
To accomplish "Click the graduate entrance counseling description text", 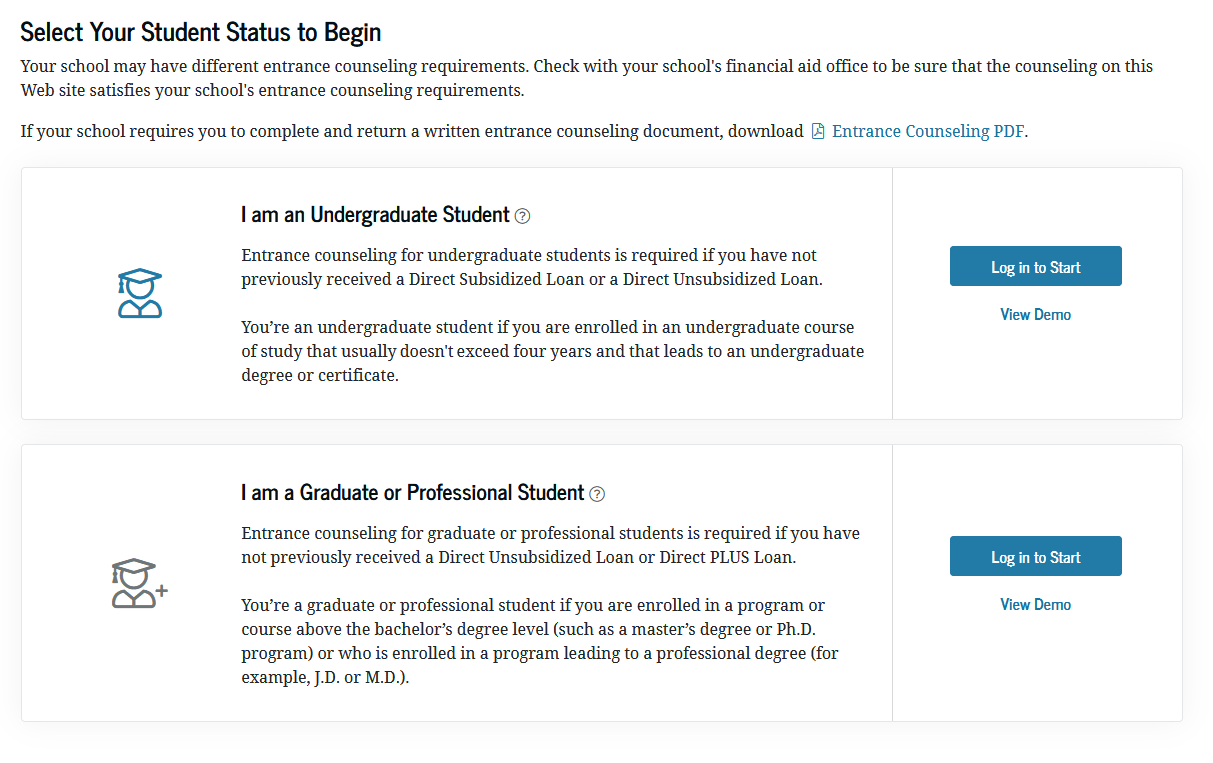I will (x=550, y=544).
